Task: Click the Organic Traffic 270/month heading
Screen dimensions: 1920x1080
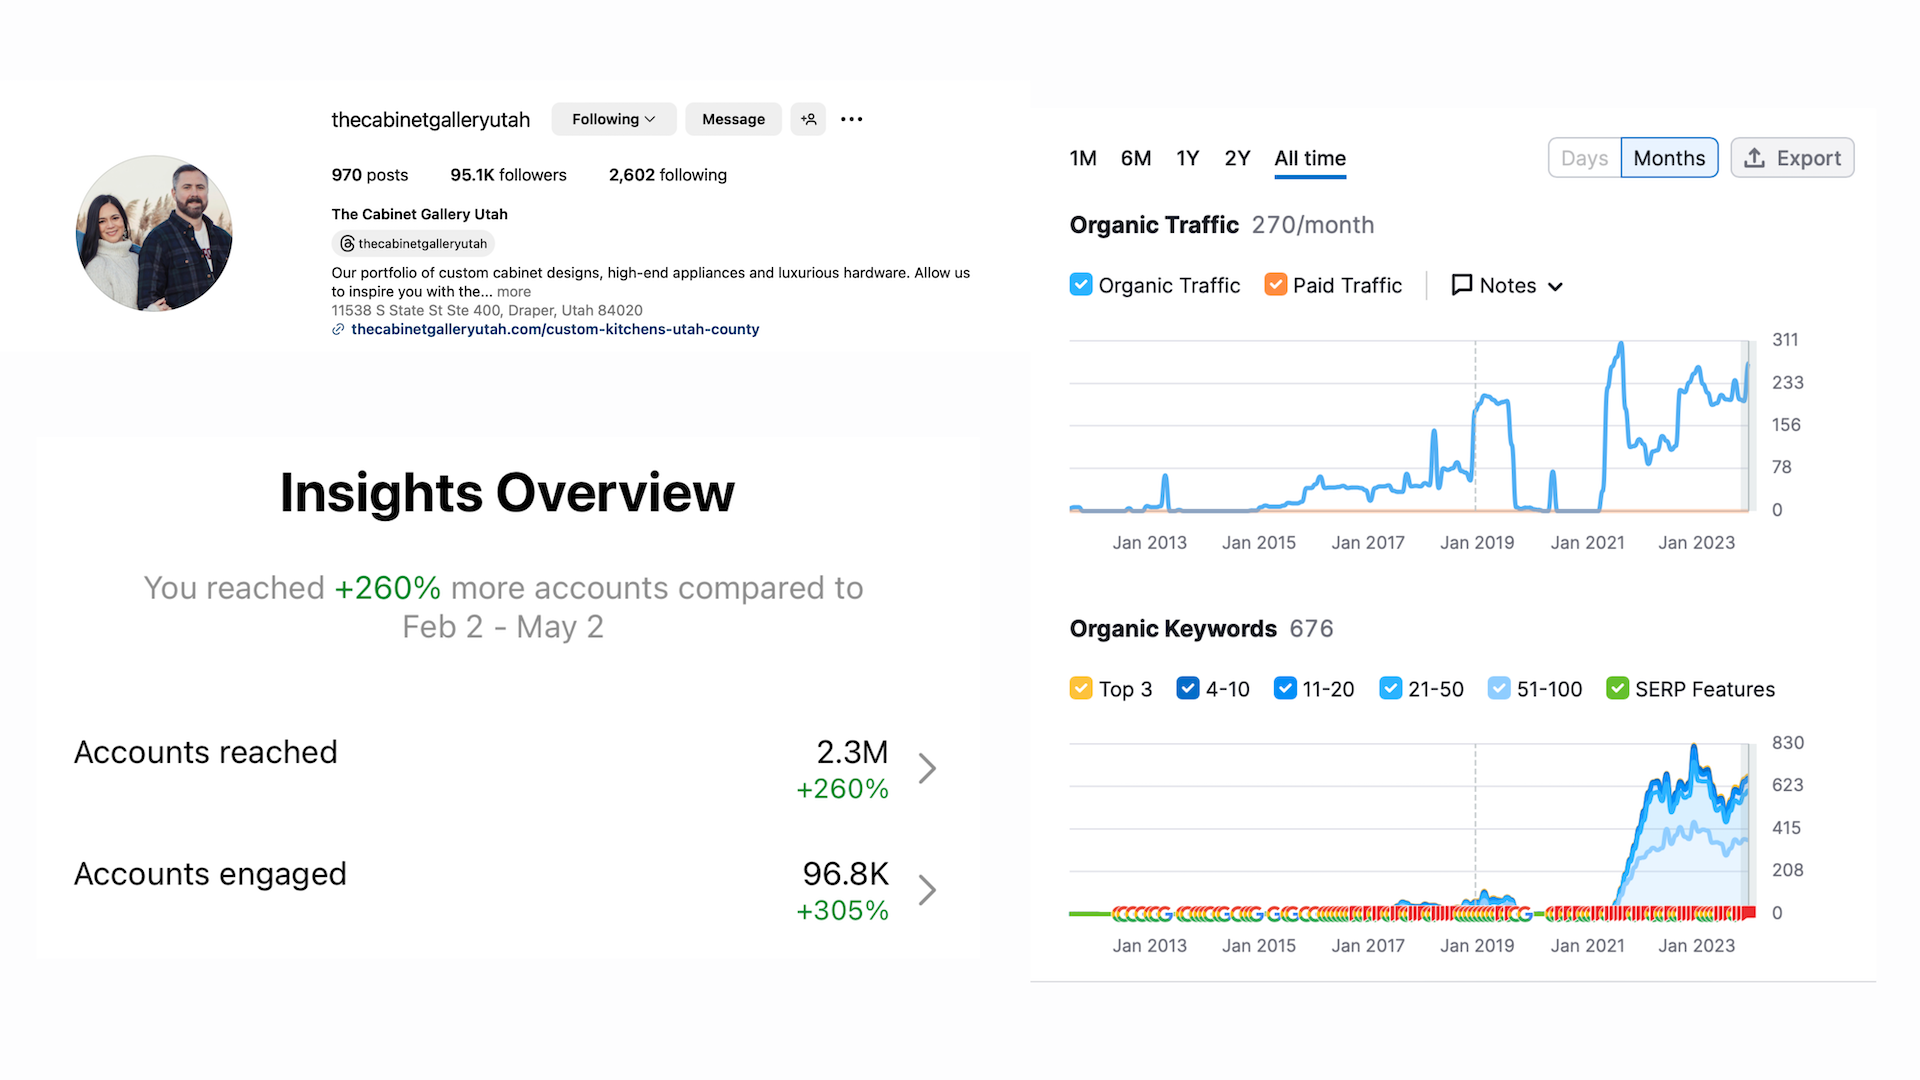Action: coord(1222,225)
